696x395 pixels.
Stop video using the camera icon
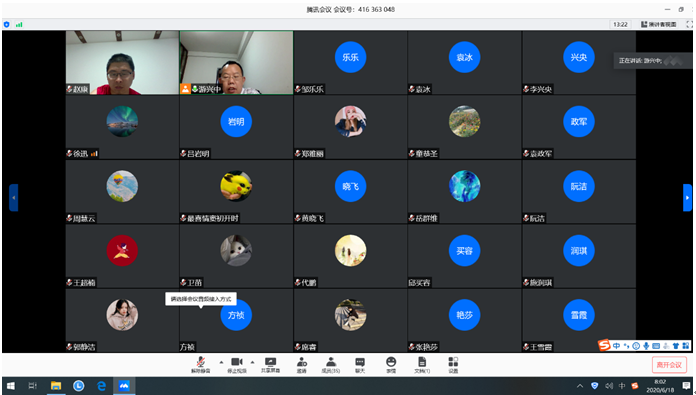(x=237, y=365)
